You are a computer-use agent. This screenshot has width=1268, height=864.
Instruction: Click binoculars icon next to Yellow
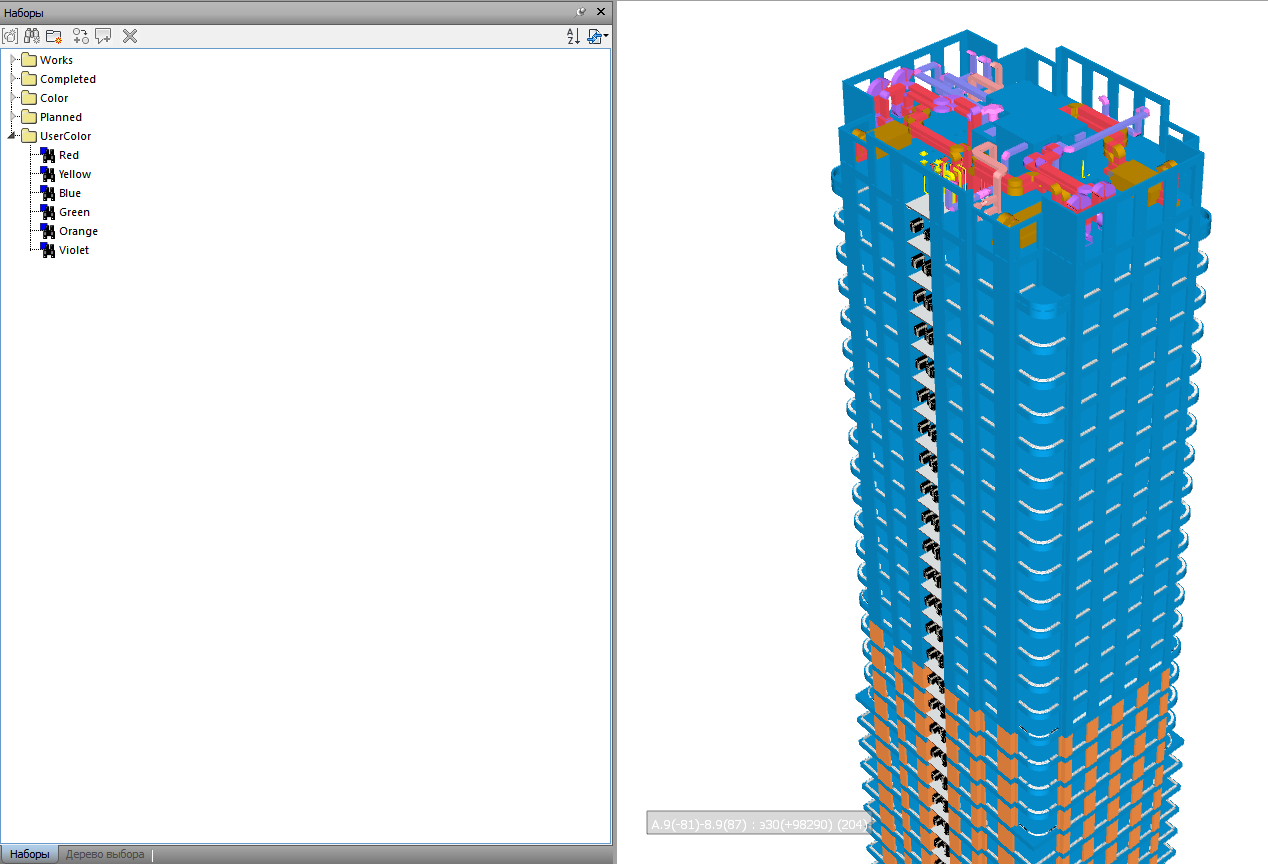(48, 174)
